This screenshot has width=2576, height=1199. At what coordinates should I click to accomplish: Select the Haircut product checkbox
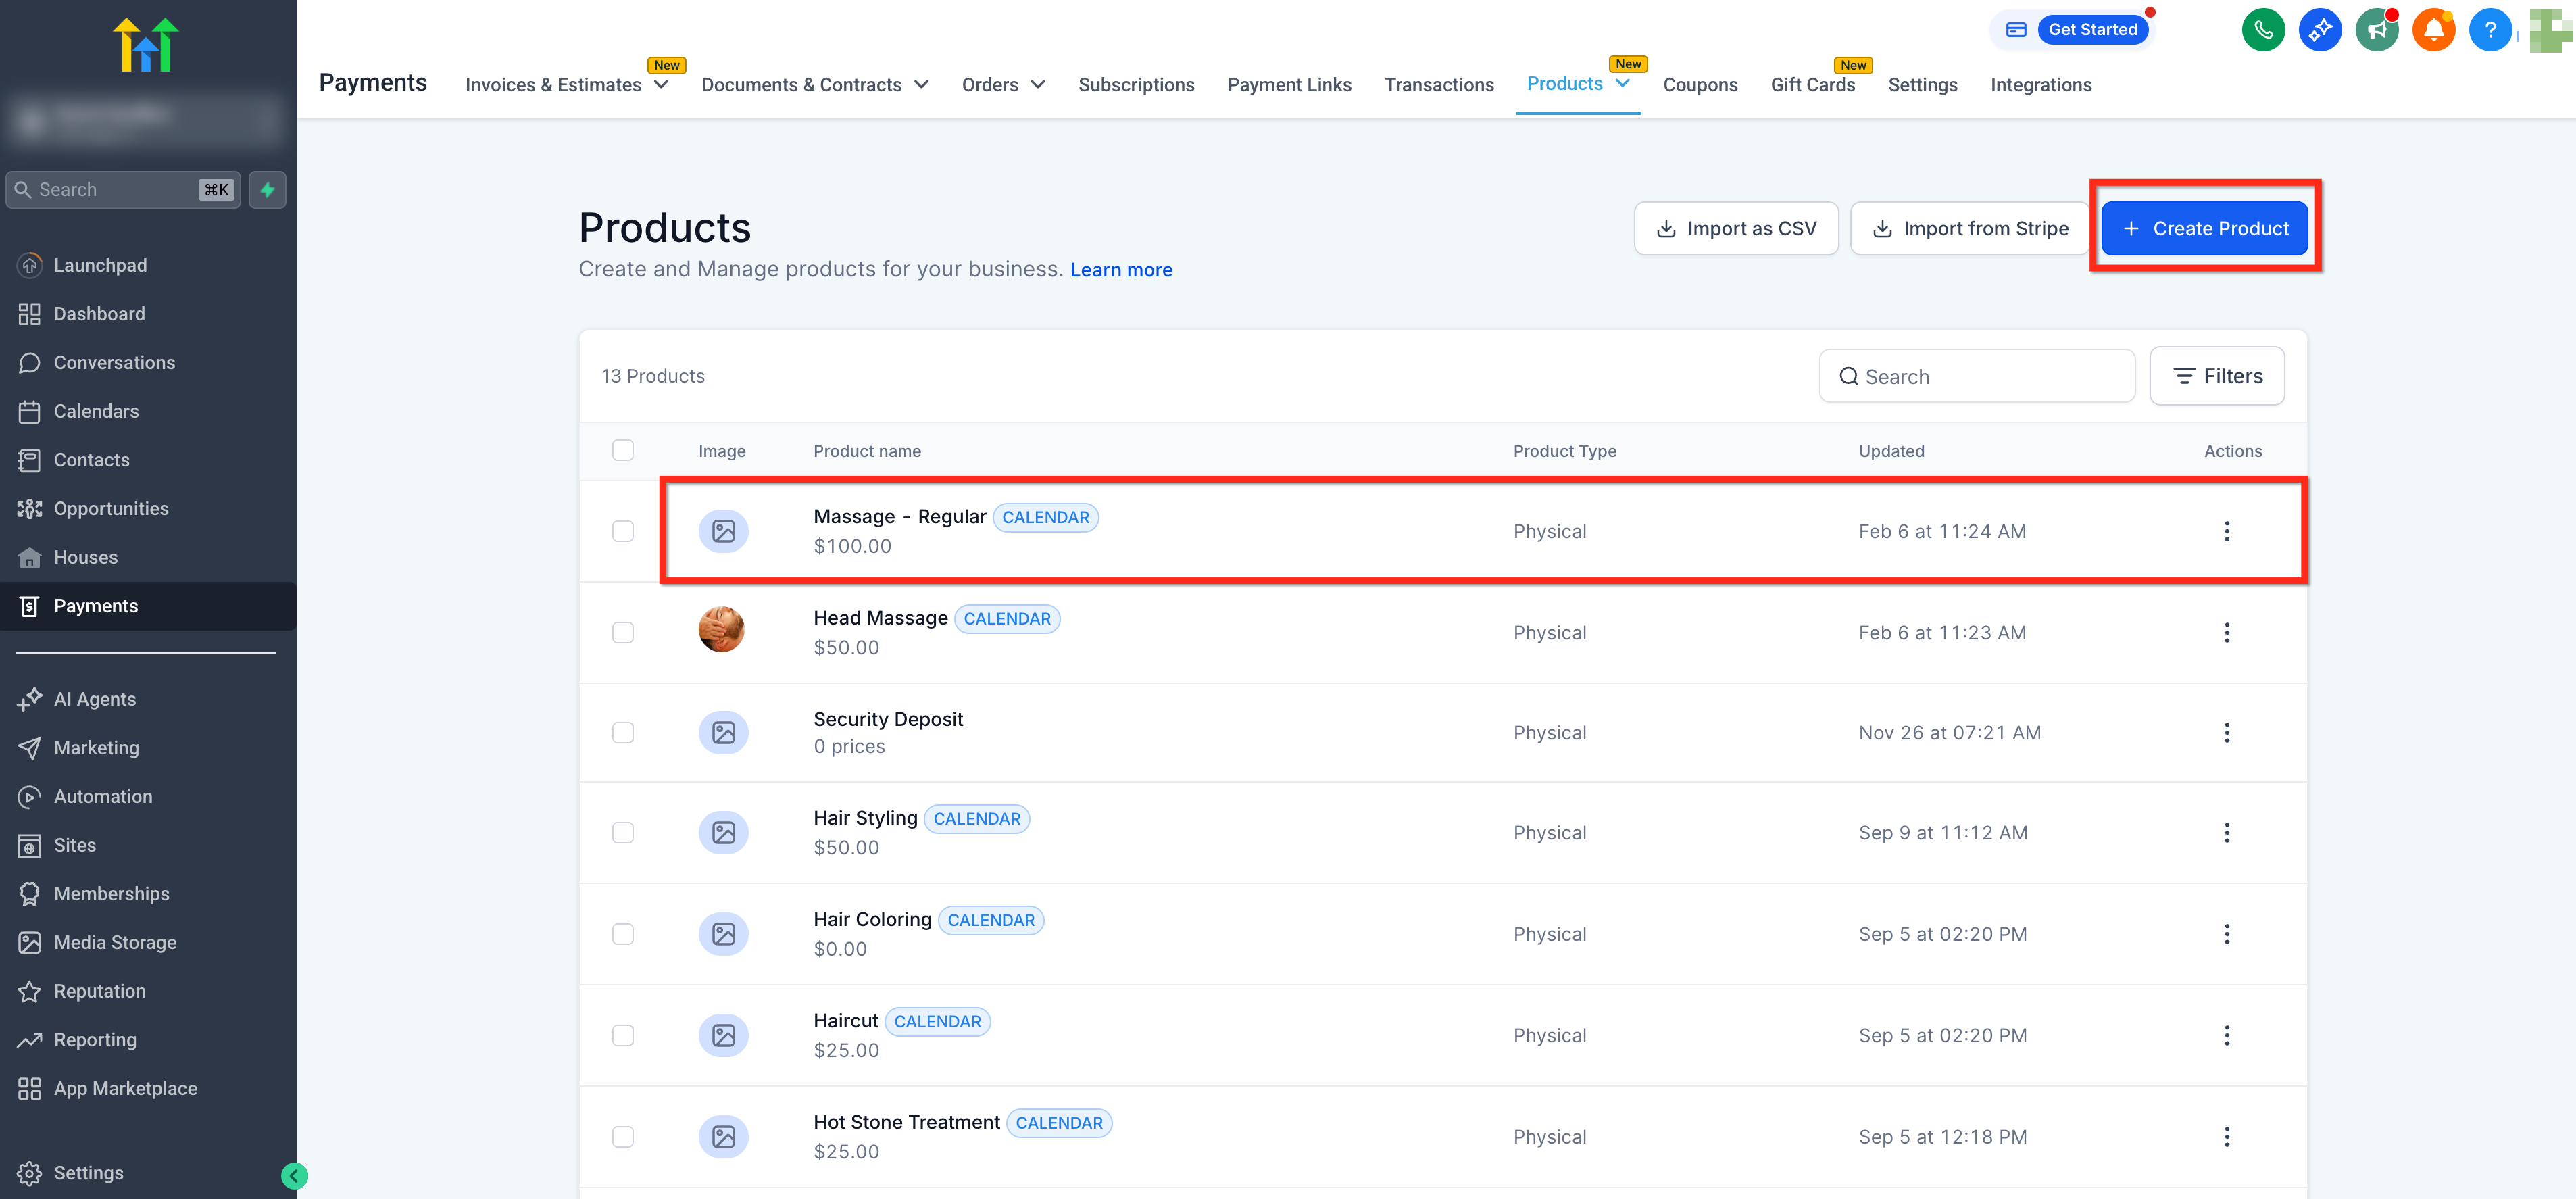click(623, 1036)
